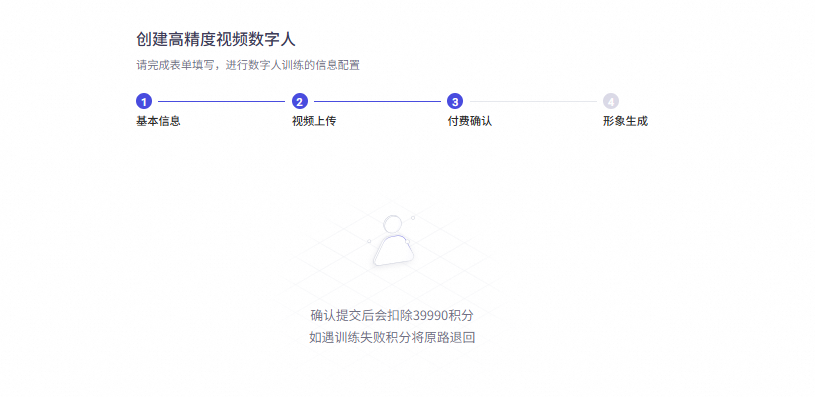
Task: Click step 3 circle for 付费确认
Action: coord(455,101)
